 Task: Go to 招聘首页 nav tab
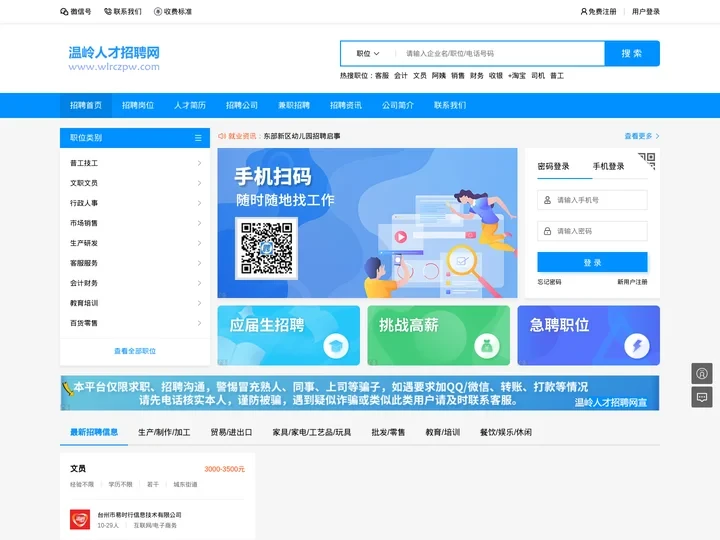point(86,106)
